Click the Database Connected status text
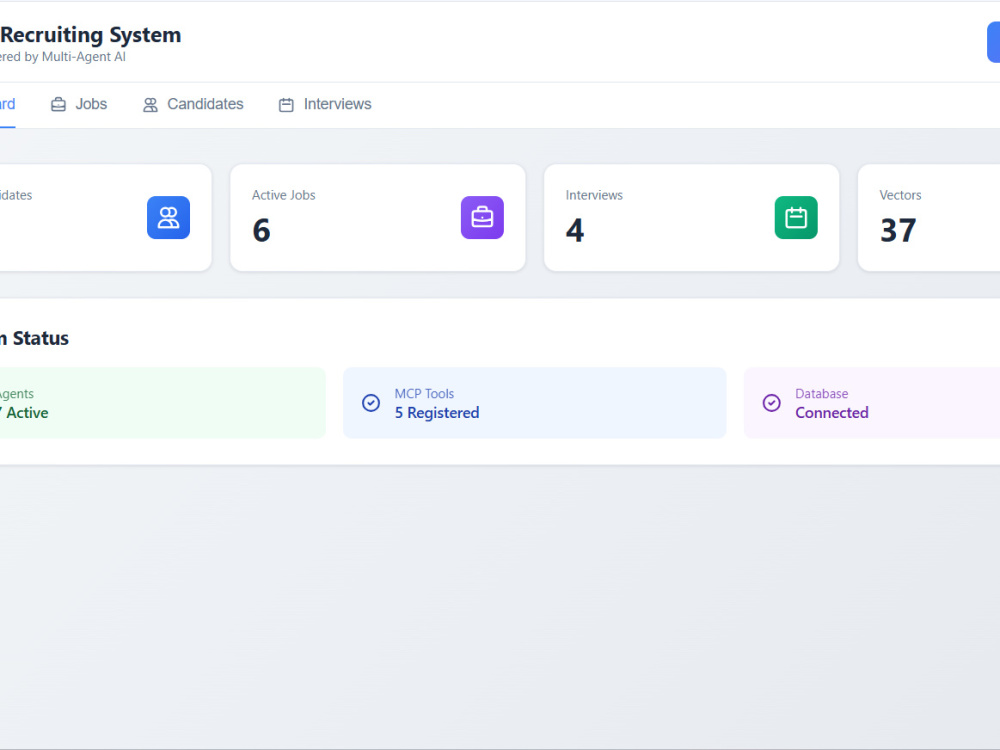This screenshot has width=1000, height=750. click(832, 413)
